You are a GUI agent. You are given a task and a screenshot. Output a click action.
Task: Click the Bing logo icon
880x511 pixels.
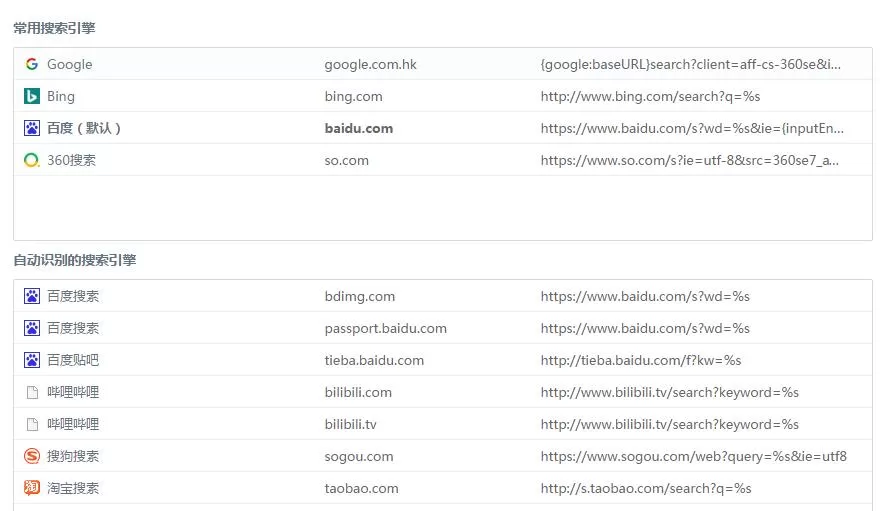coord(32,96)
